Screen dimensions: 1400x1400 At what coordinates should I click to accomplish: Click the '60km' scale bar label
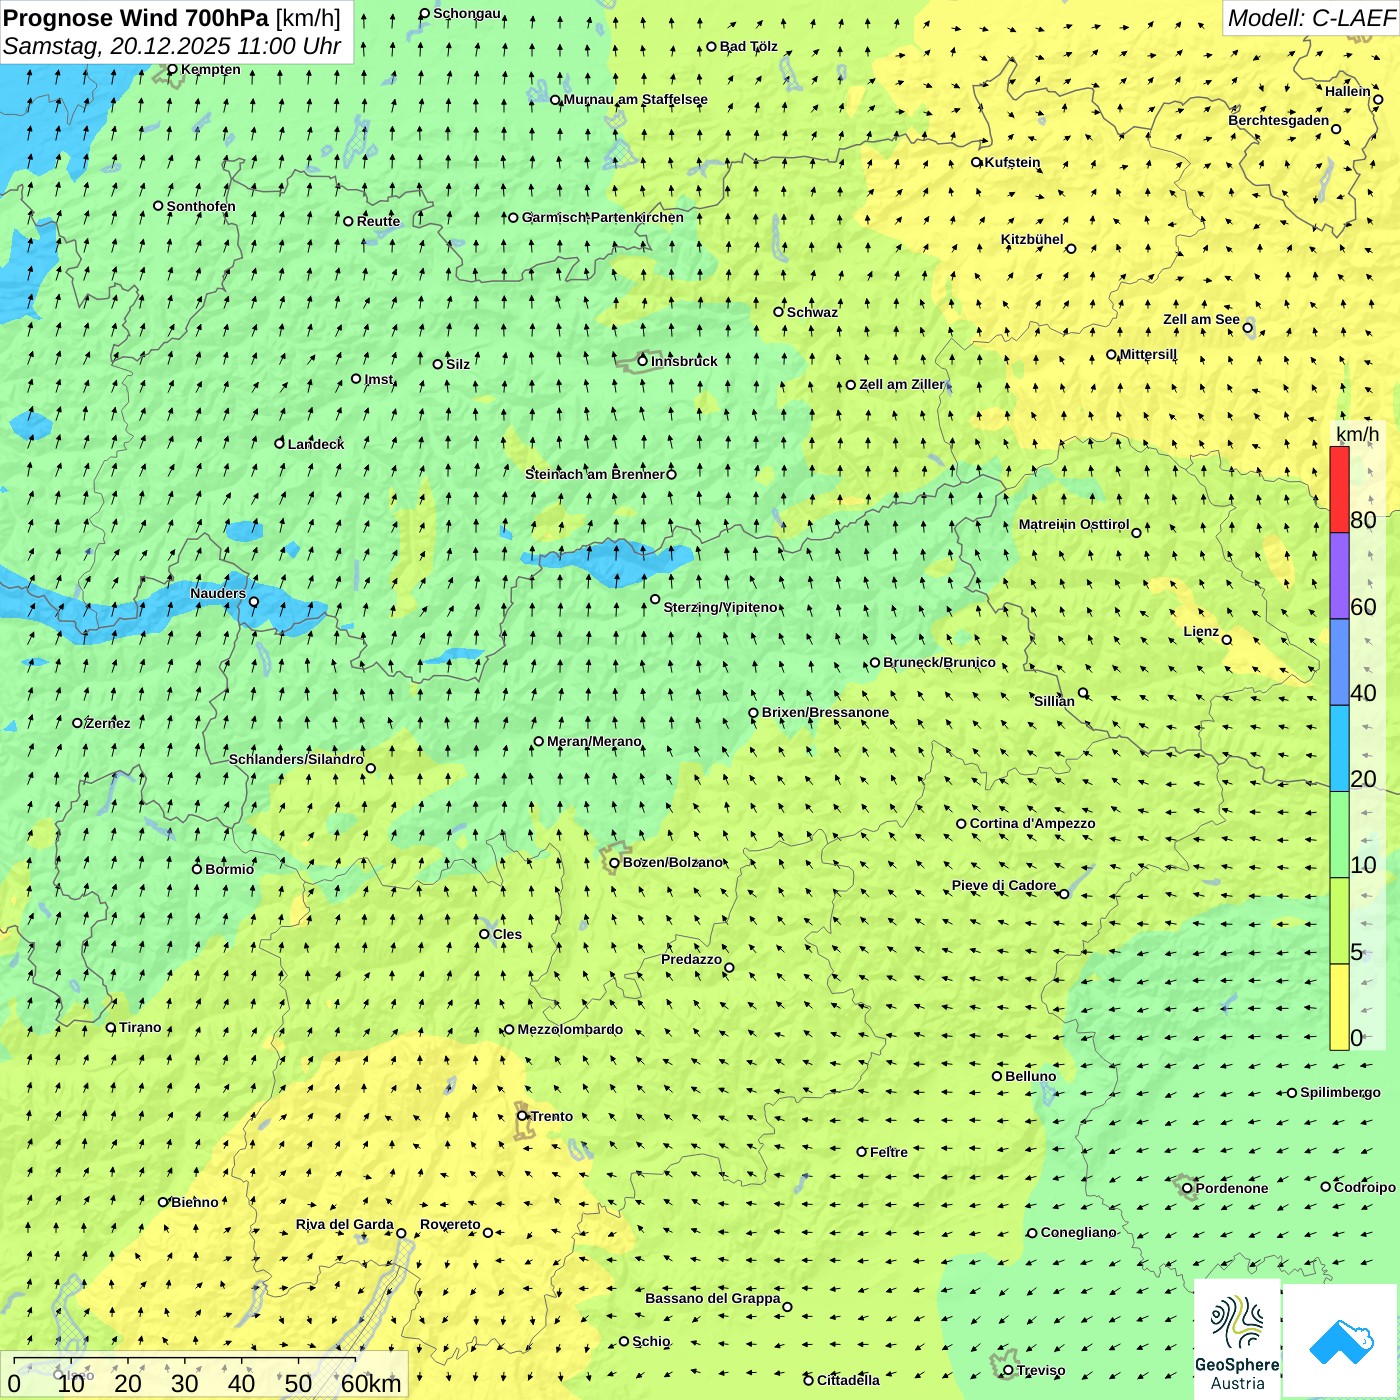point(371,1383)
